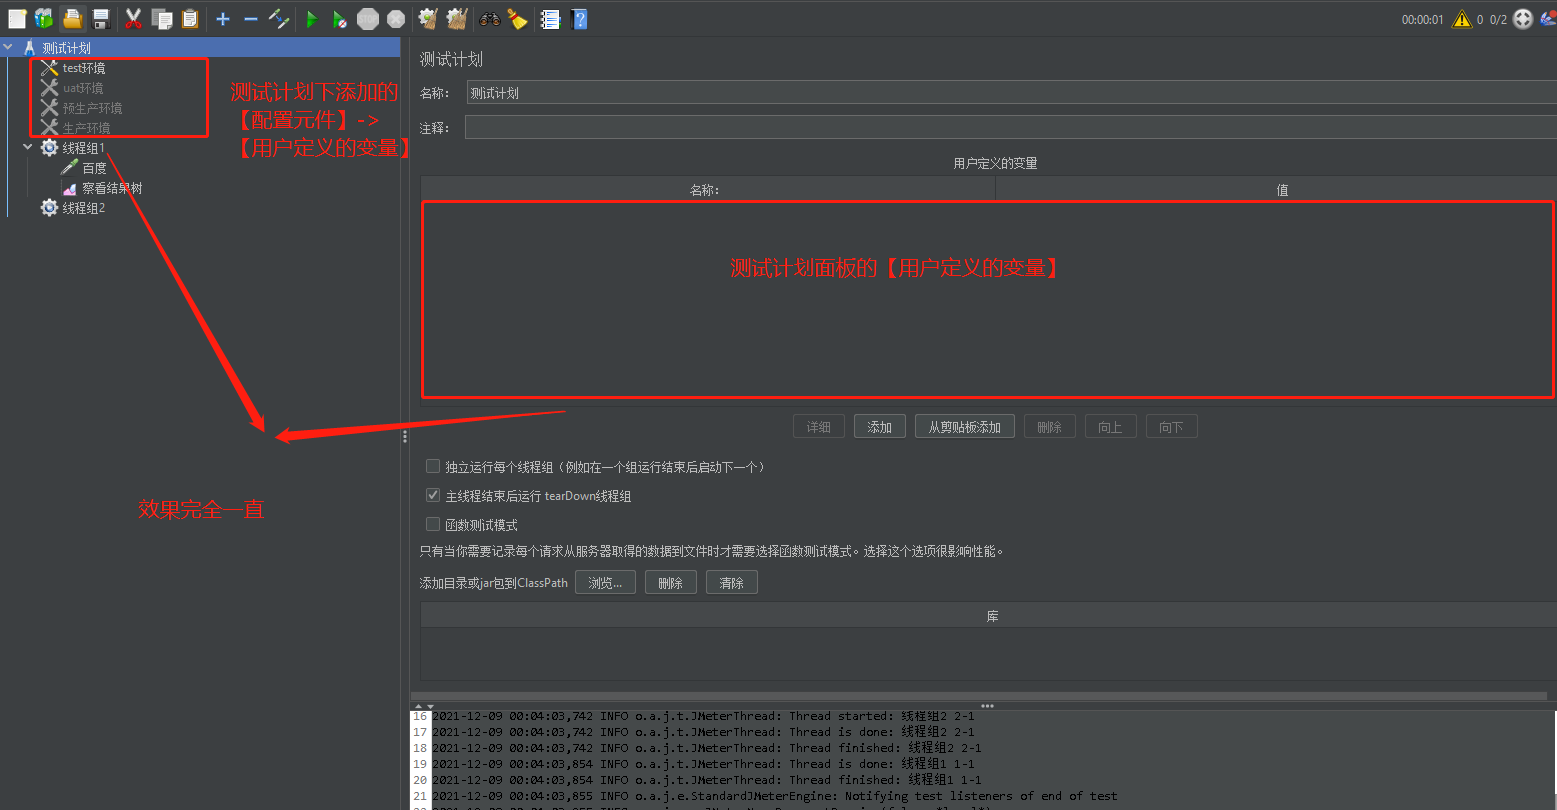Click the 详细 button
The width and height of the screenshot is (1557, 810).
point(819,427)
